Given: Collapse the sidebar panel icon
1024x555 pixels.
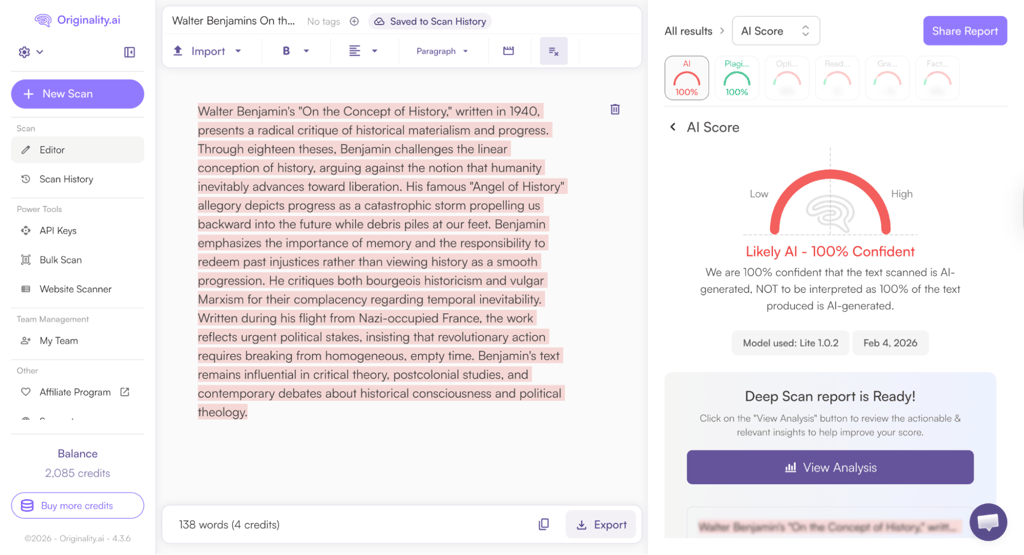Looking at the screenshot, I should click(129, 52).
